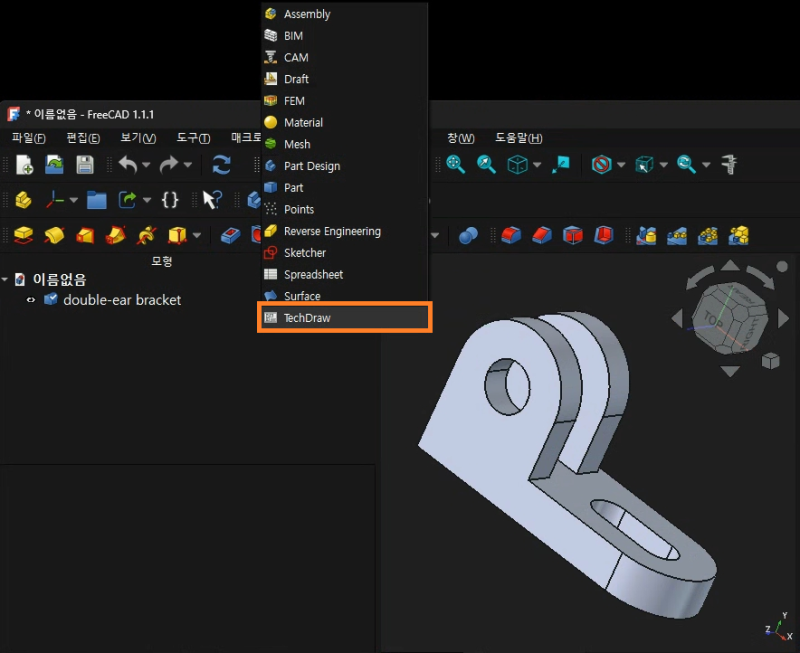Click the Make Link icon

pos(128,200)
